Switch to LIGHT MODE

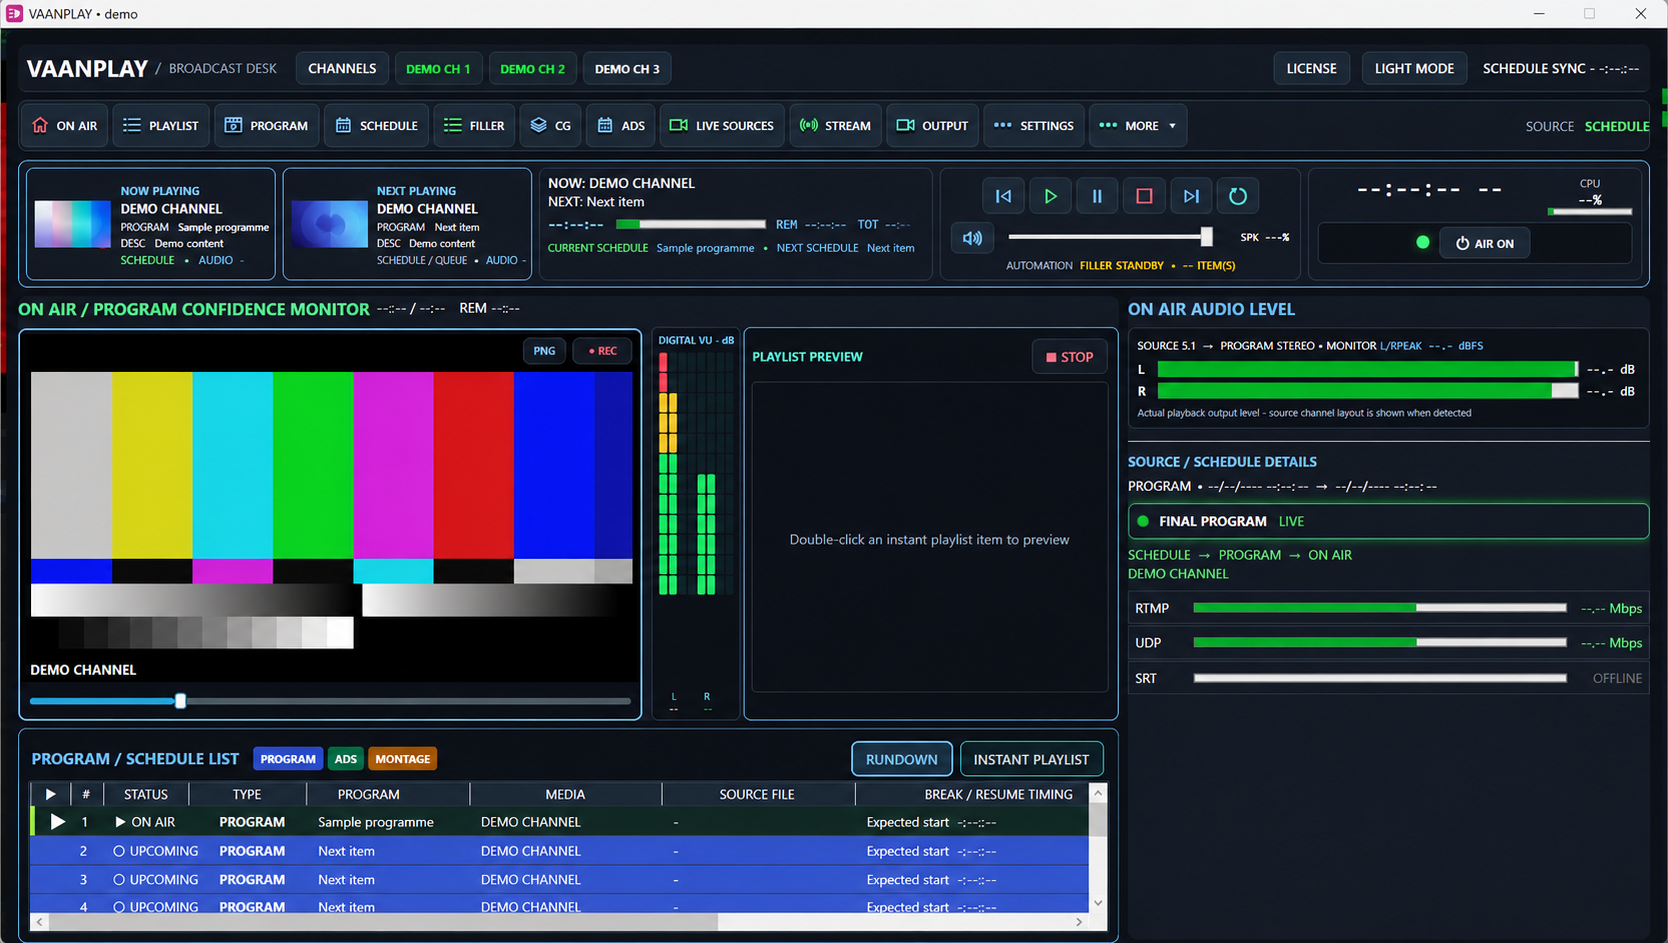pyautogui.click(x=1414, y=69)
